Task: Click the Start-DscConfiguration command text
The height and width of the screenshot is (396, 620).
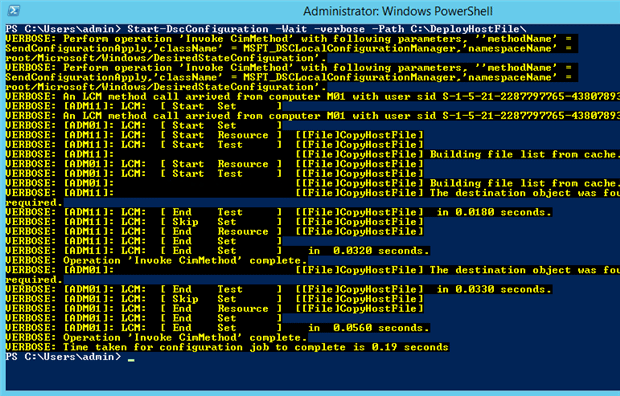Action: (x=198, y=29)
